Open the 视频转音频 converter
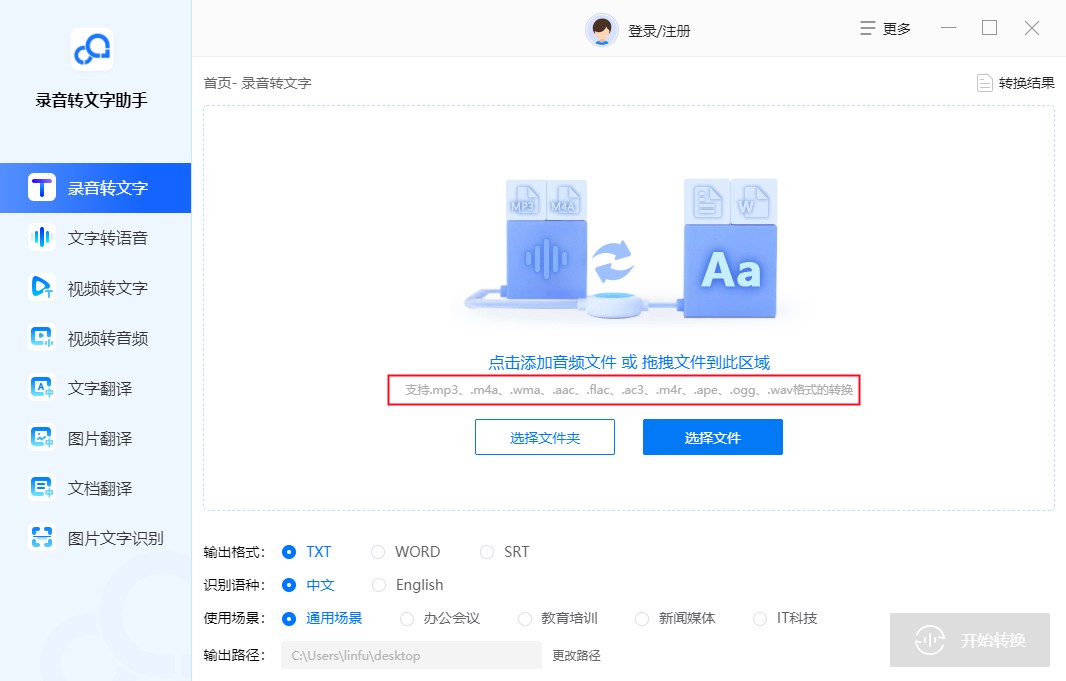The image size is (1066, 681). click(x=95, y=337)
